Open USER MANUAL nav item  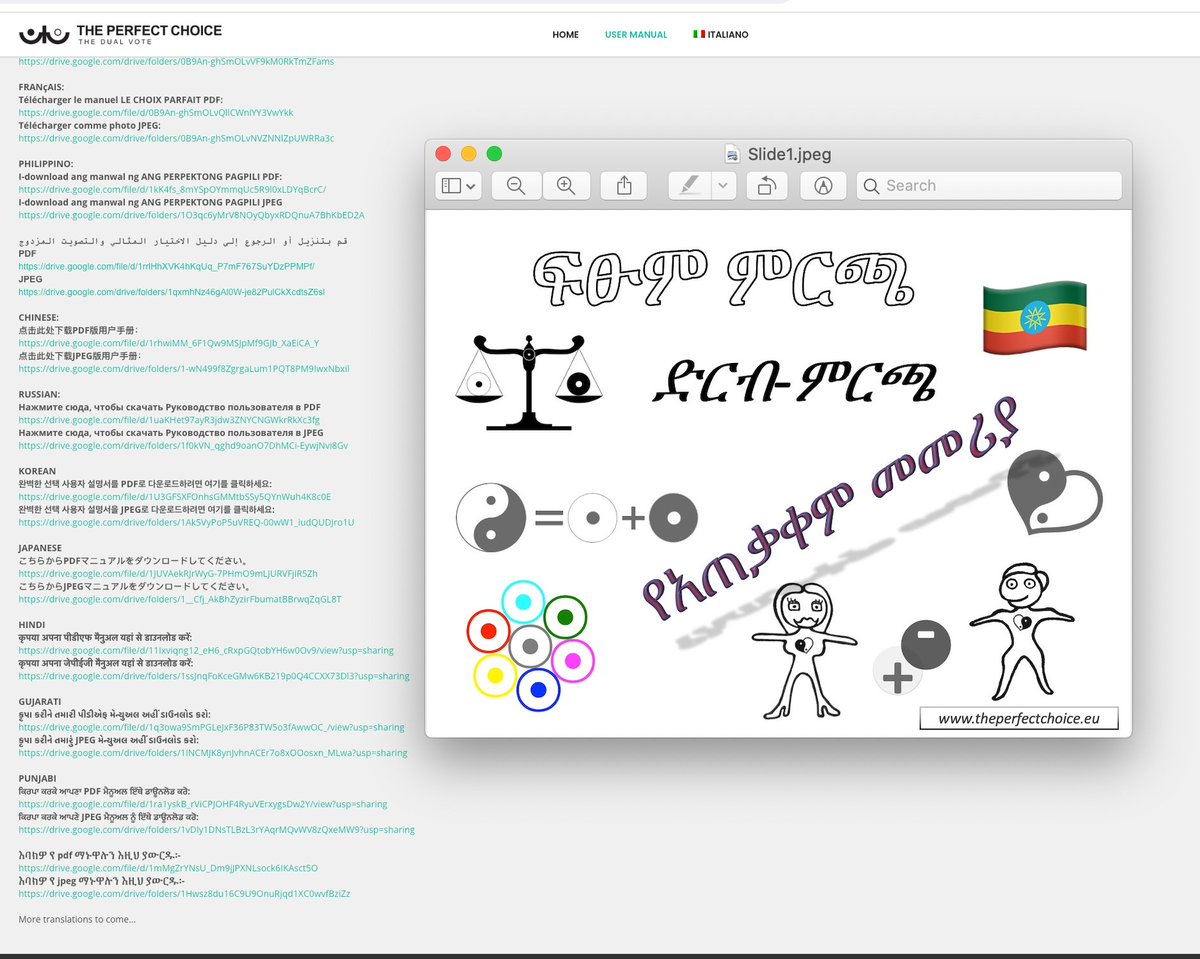[636, 35]
